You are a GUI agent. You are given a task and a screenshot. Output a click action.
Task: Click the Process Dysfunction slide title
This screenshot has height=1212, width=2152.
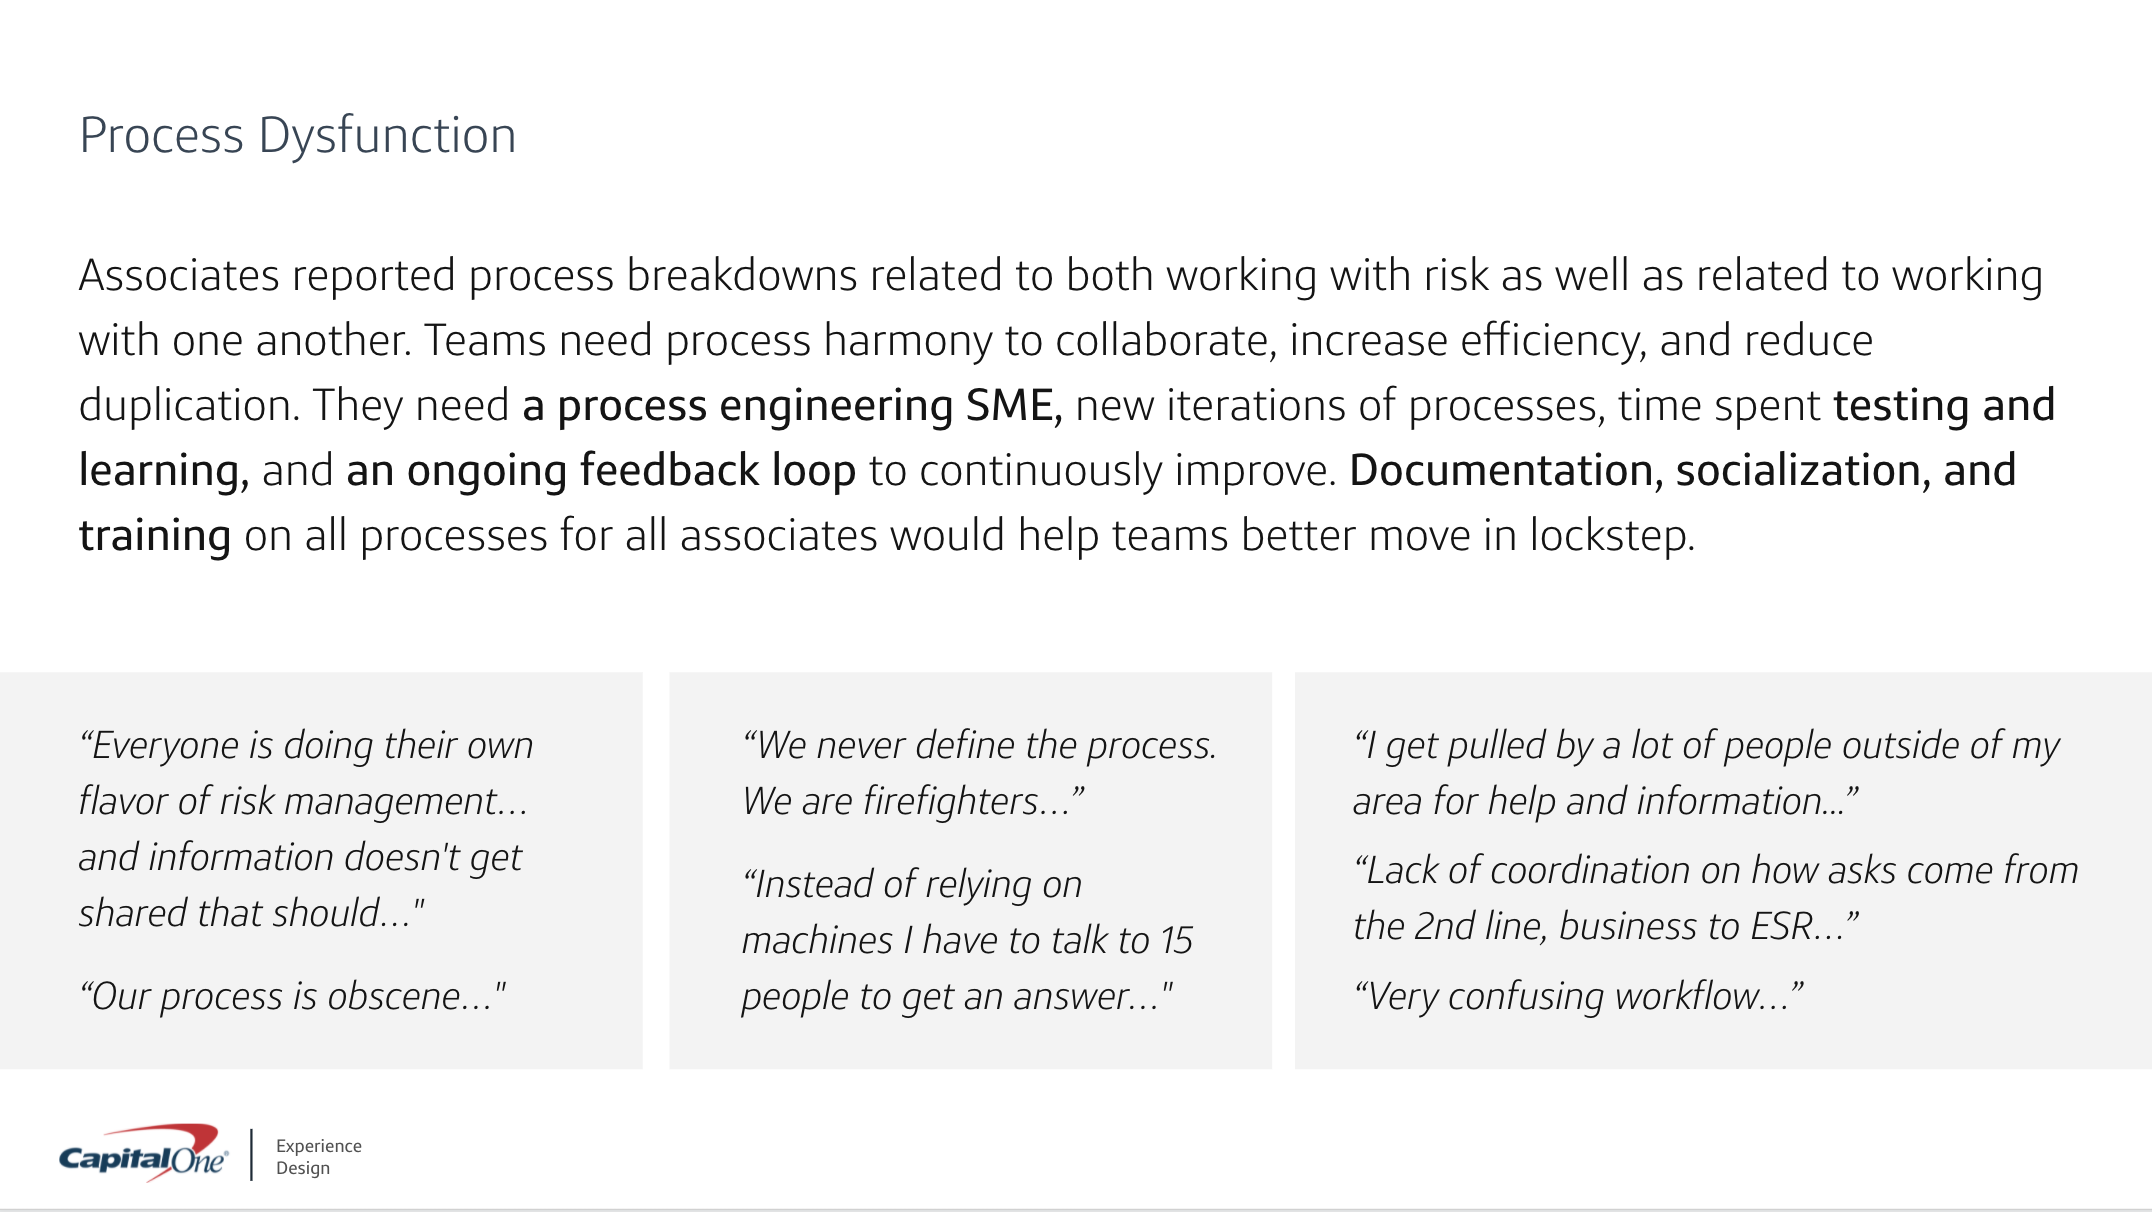tap(297, 135)
